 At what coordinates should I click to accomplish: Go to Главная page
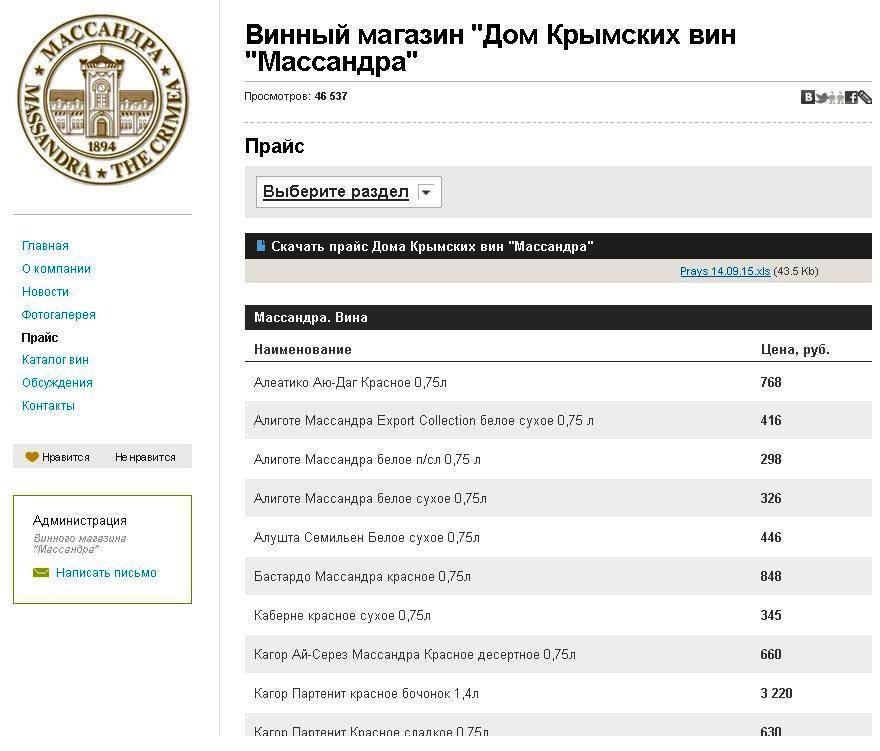(x=45, y=246)
